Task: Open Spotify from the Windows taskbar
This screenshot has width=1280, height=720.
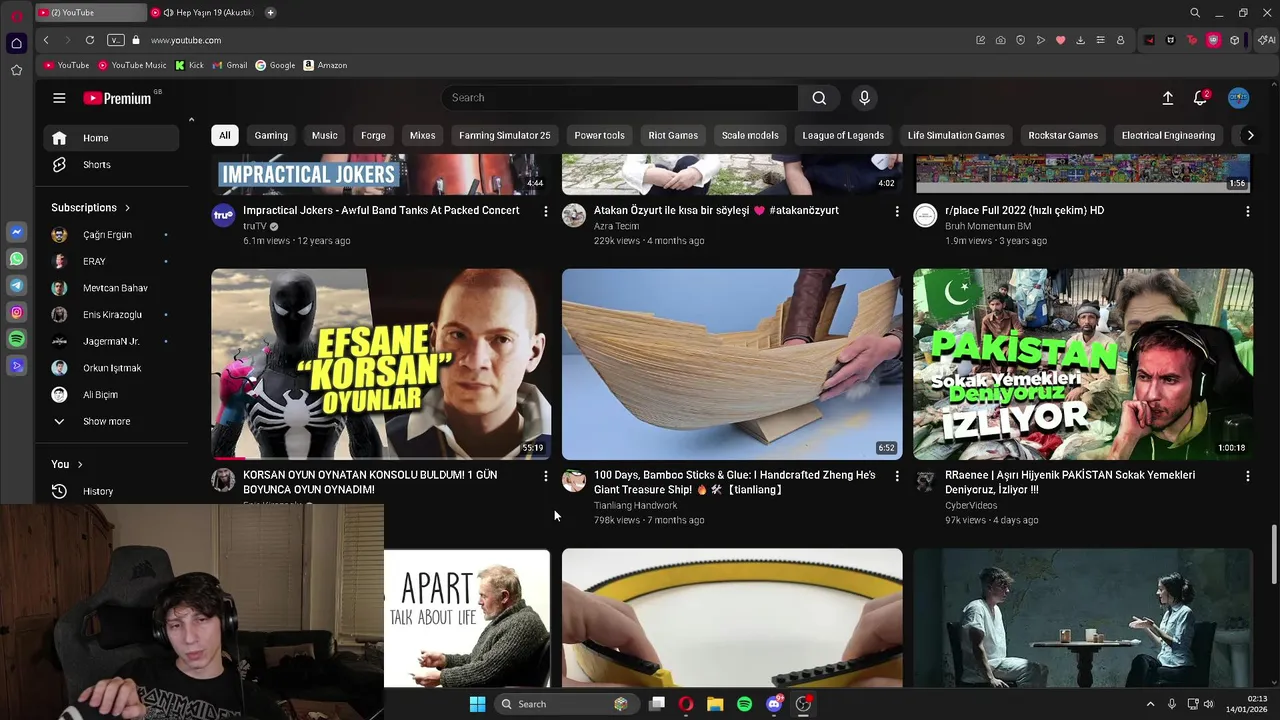Action: click(744, 704)
